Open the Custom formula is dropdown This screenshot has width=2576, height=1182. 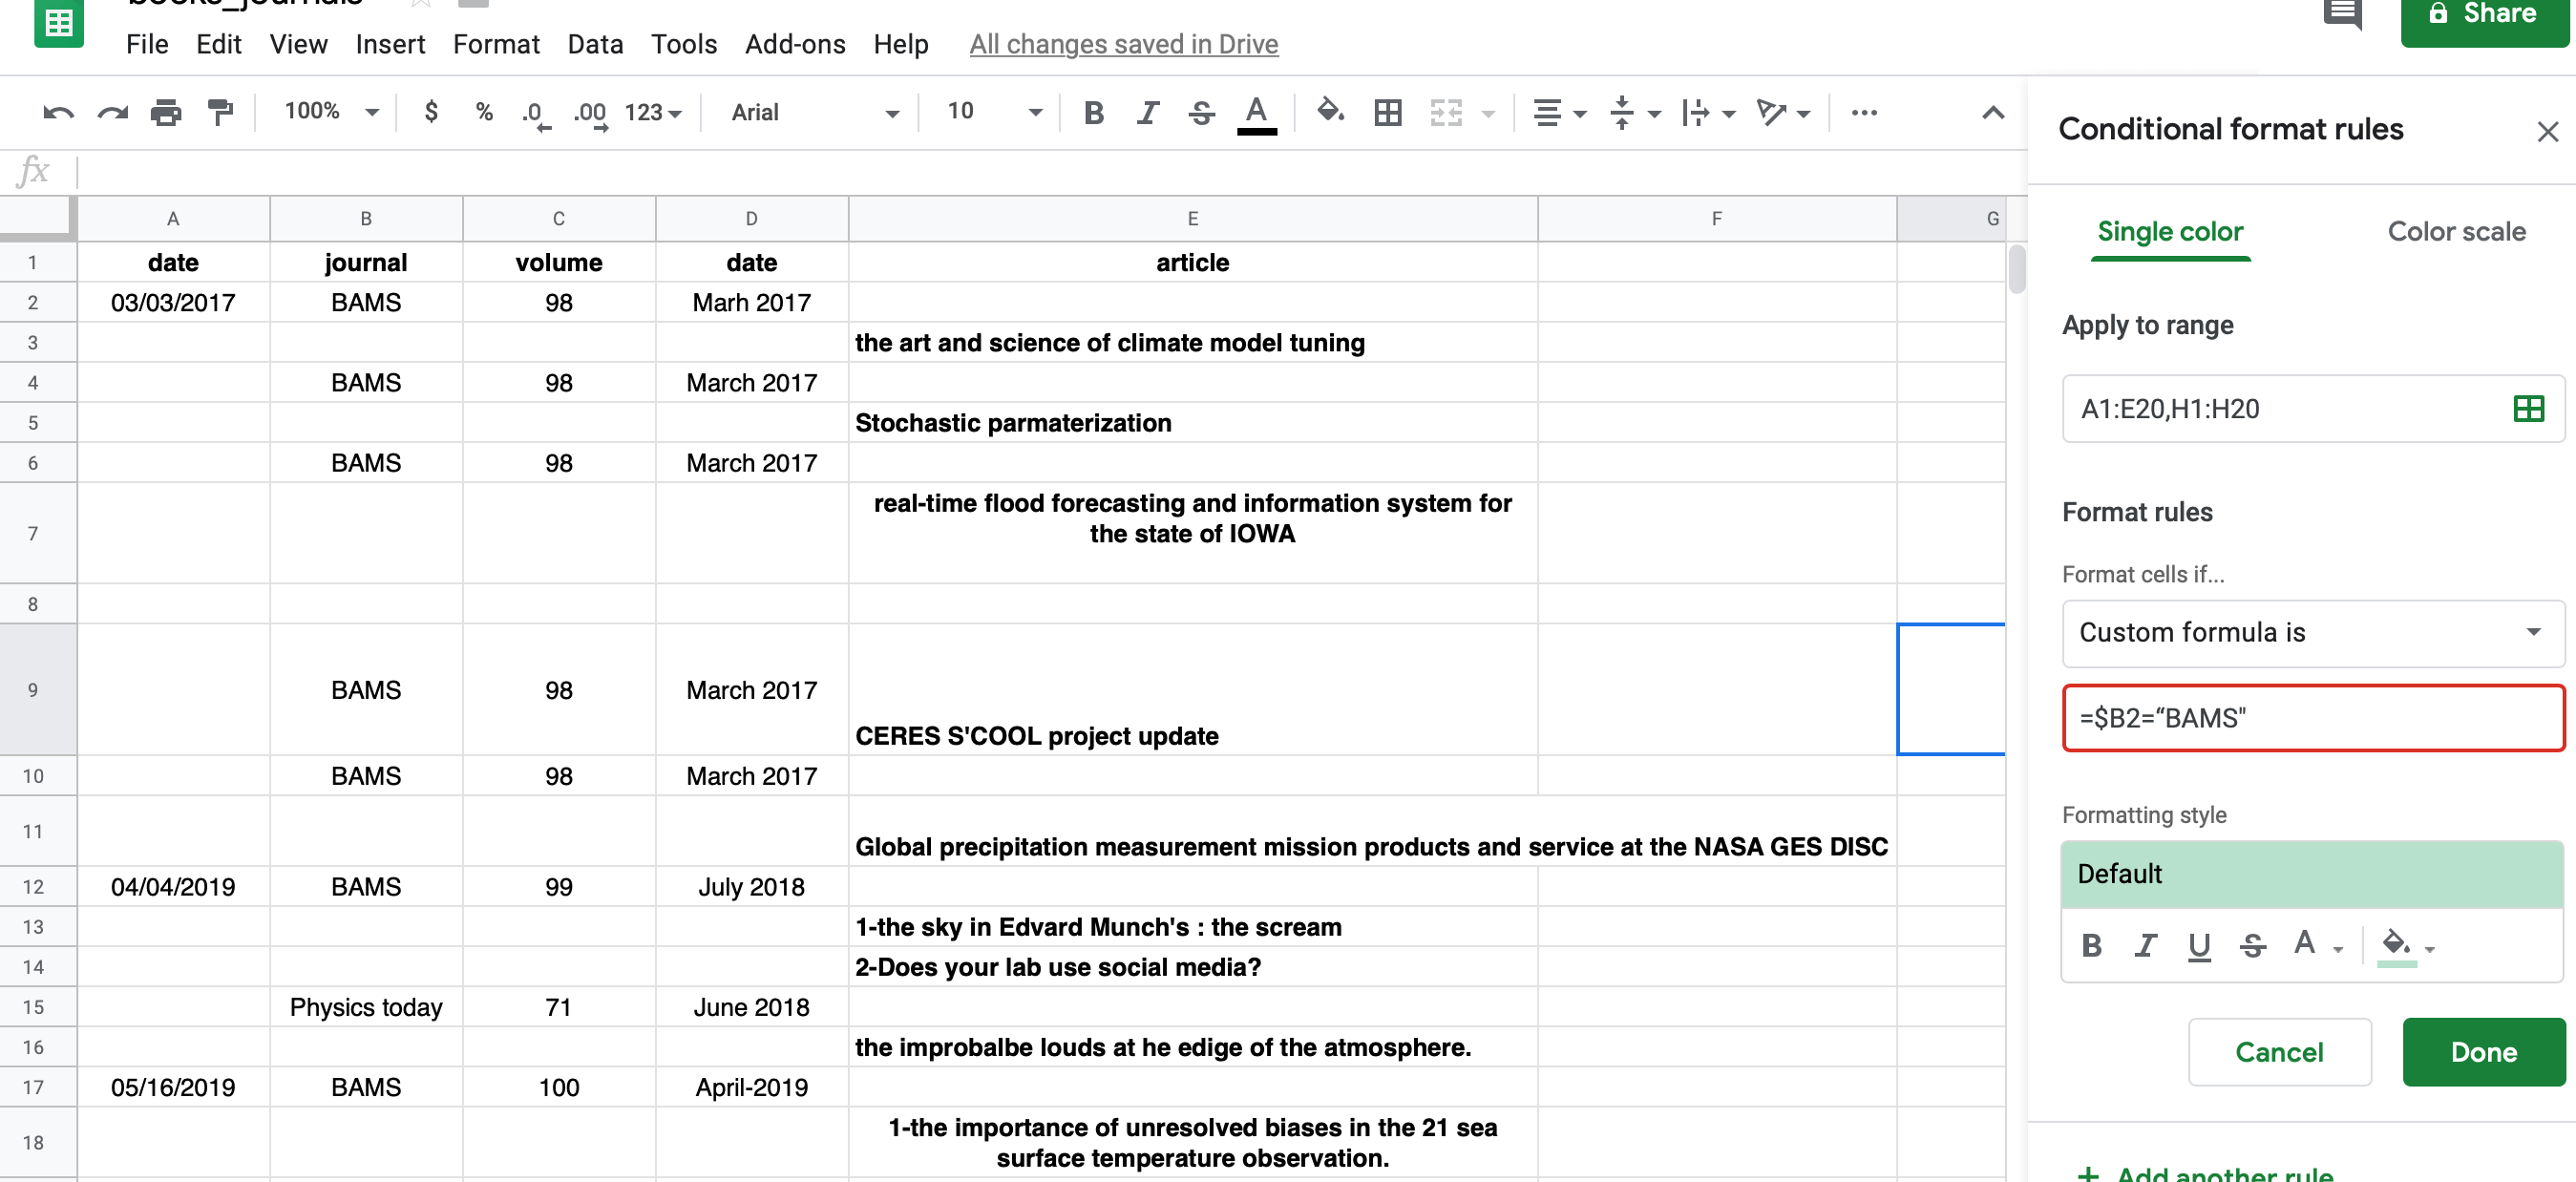[x=2312, y=632]
